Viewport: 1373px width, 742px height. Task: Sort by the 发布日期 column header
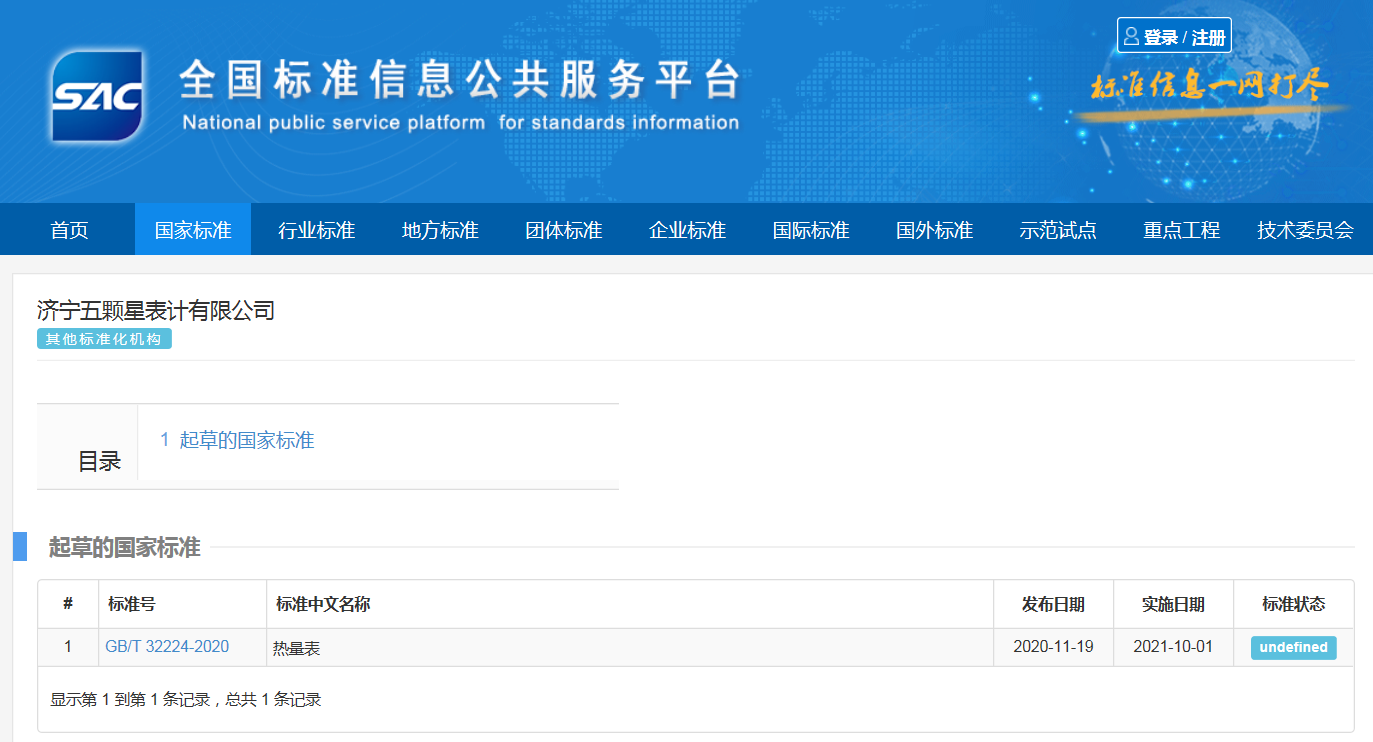(1053, 604)
